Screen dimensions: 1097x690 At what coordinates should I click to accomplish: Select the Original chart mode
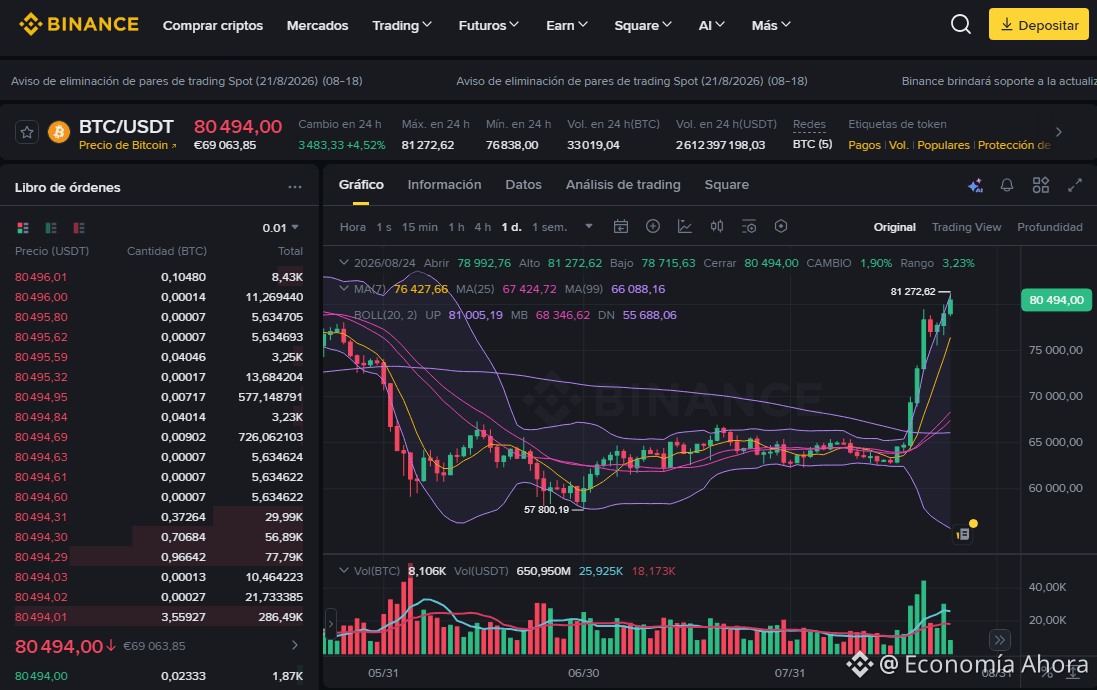[x=894, y=227]
